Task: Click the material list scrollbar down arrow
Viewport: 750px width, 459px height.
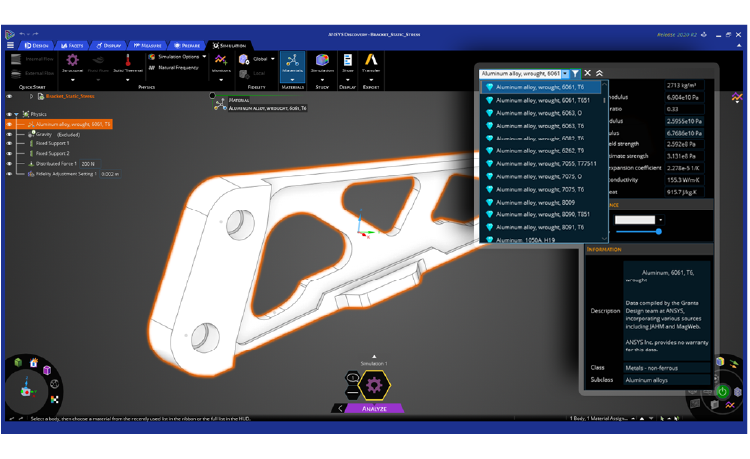Action: 605,238
